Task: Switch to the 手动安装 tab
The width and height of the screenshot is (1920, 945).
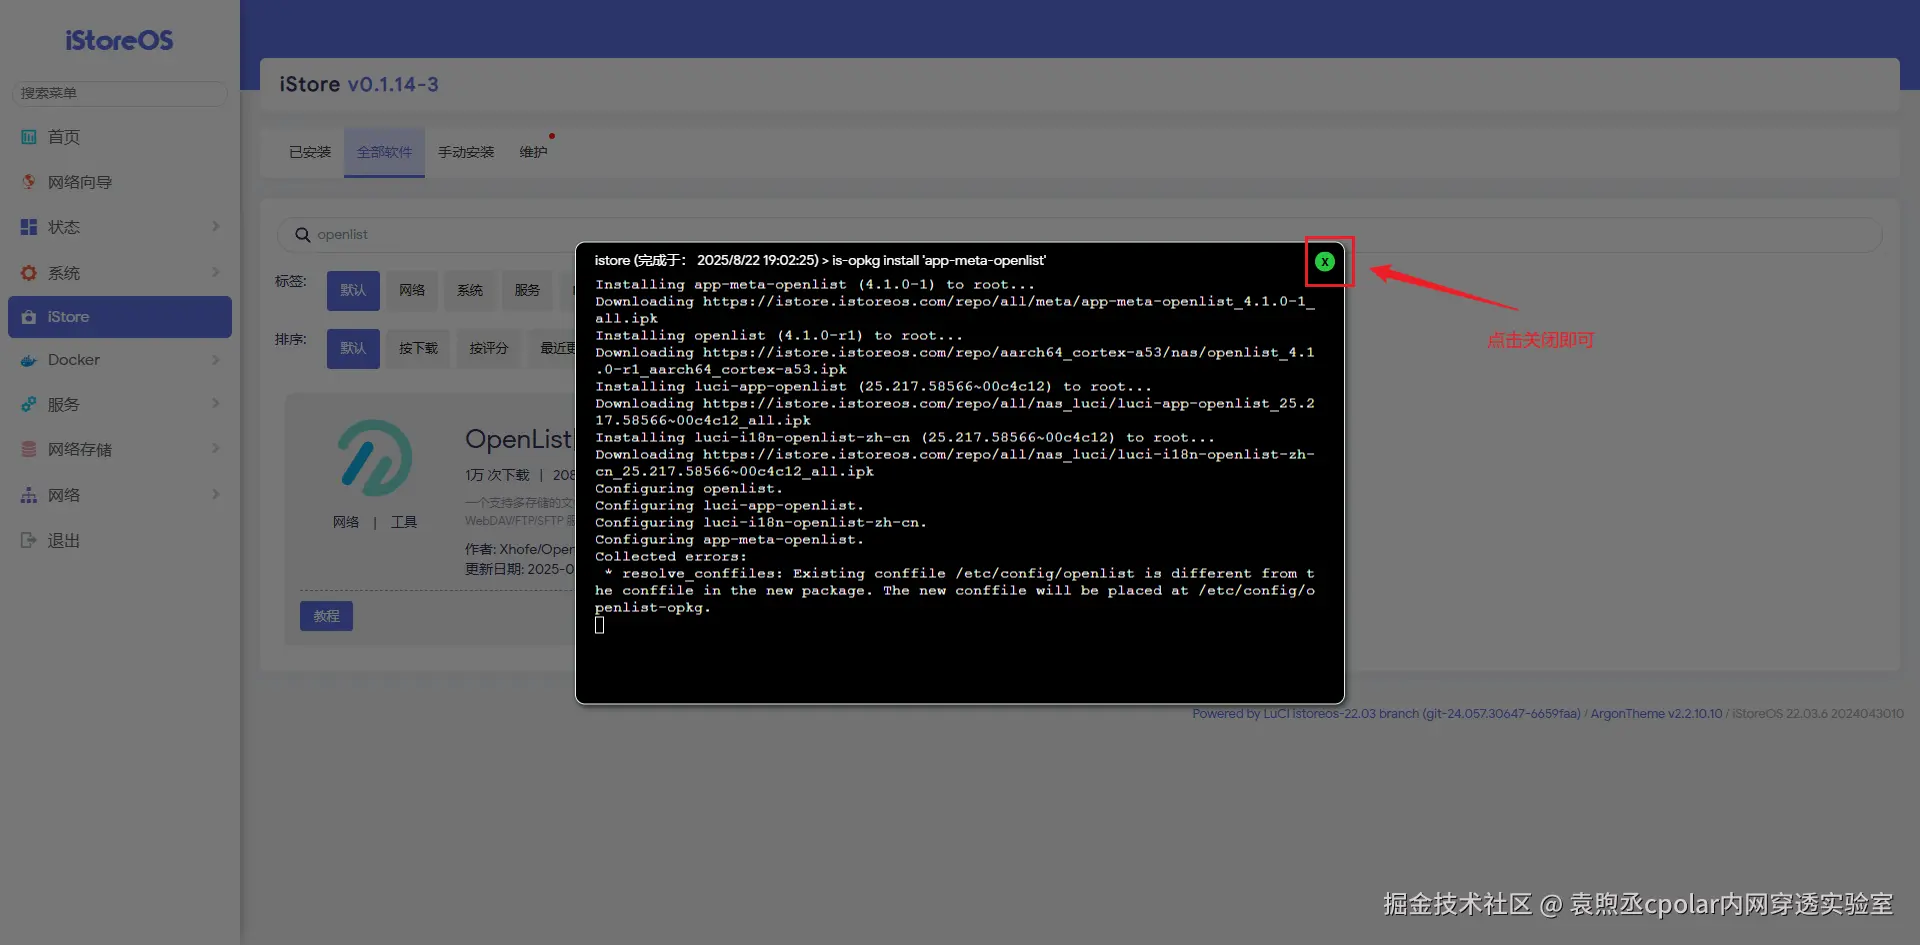Action: click(466, 152)
